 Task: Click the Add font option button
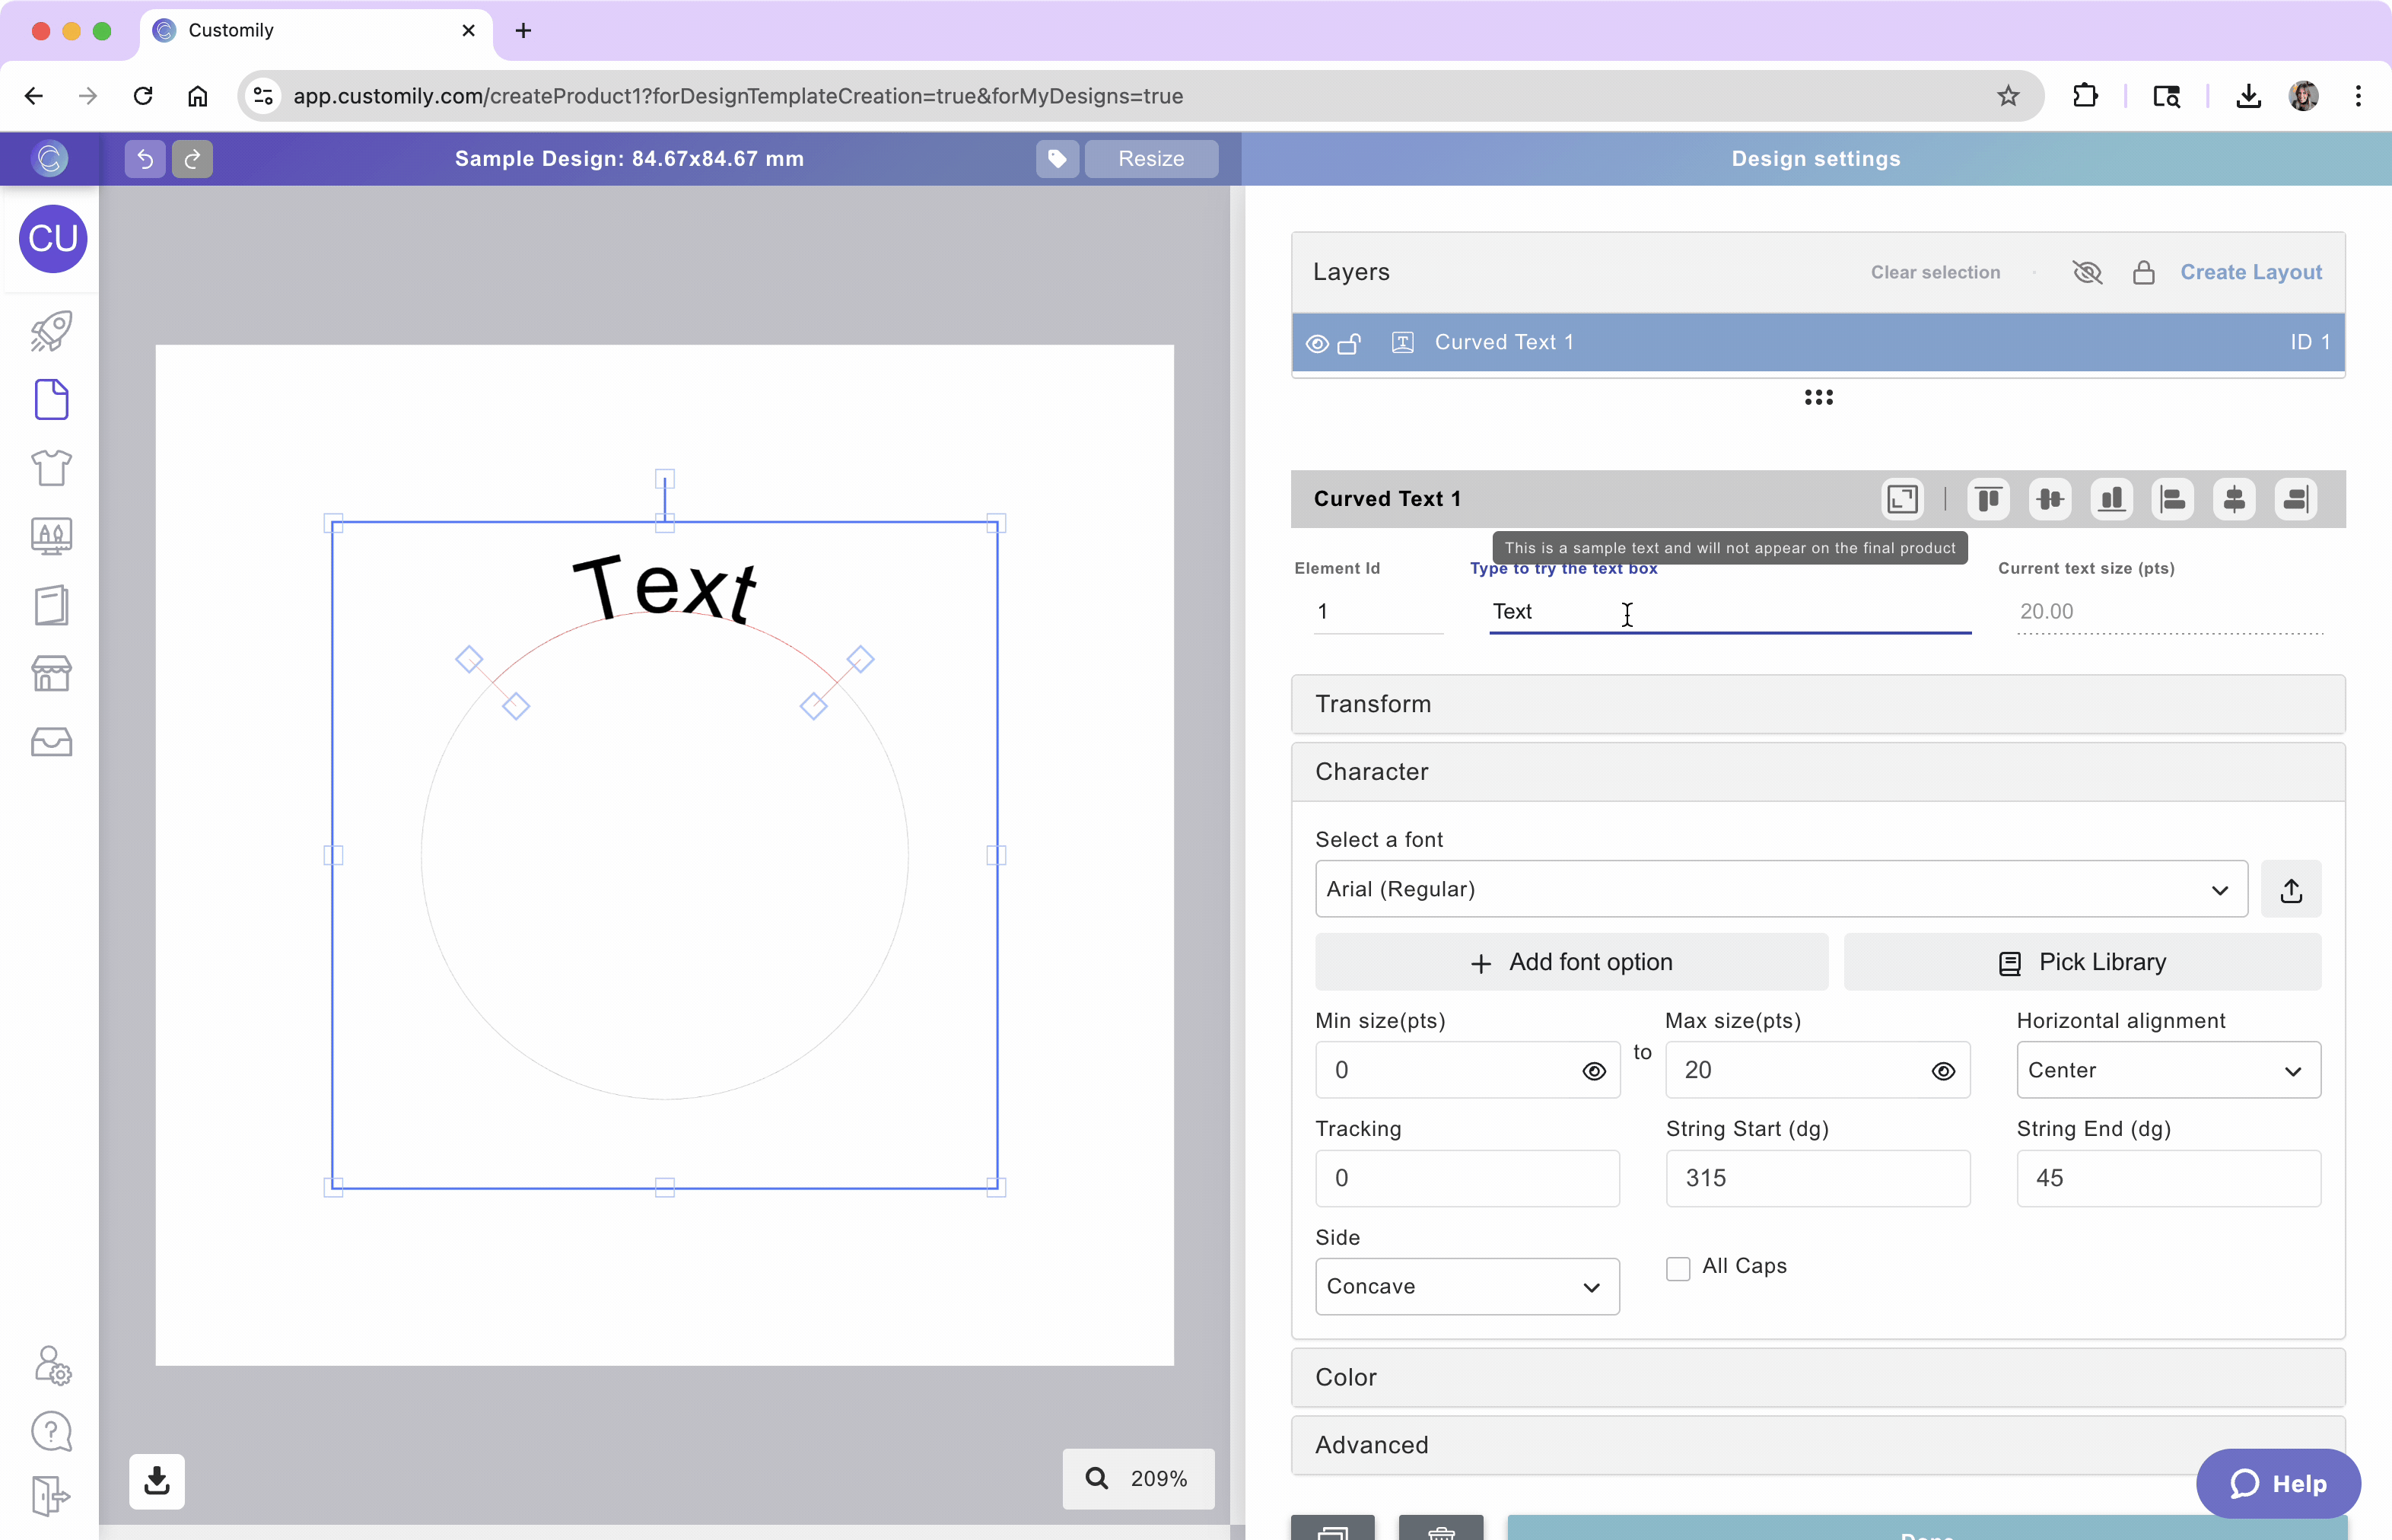(x=1571, y=962)
